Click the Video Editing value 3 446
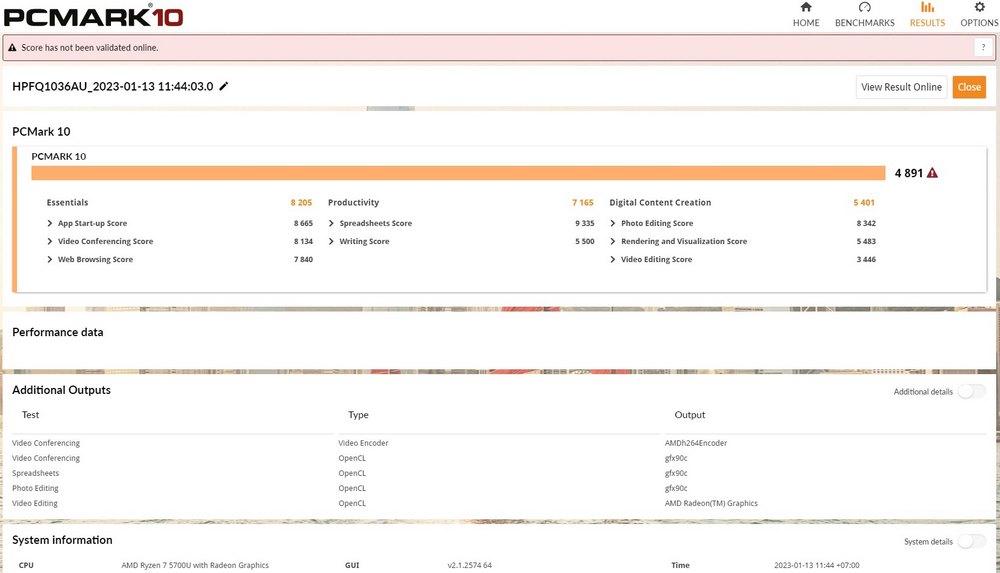1000x573 pixels. [x=866, y=259]
